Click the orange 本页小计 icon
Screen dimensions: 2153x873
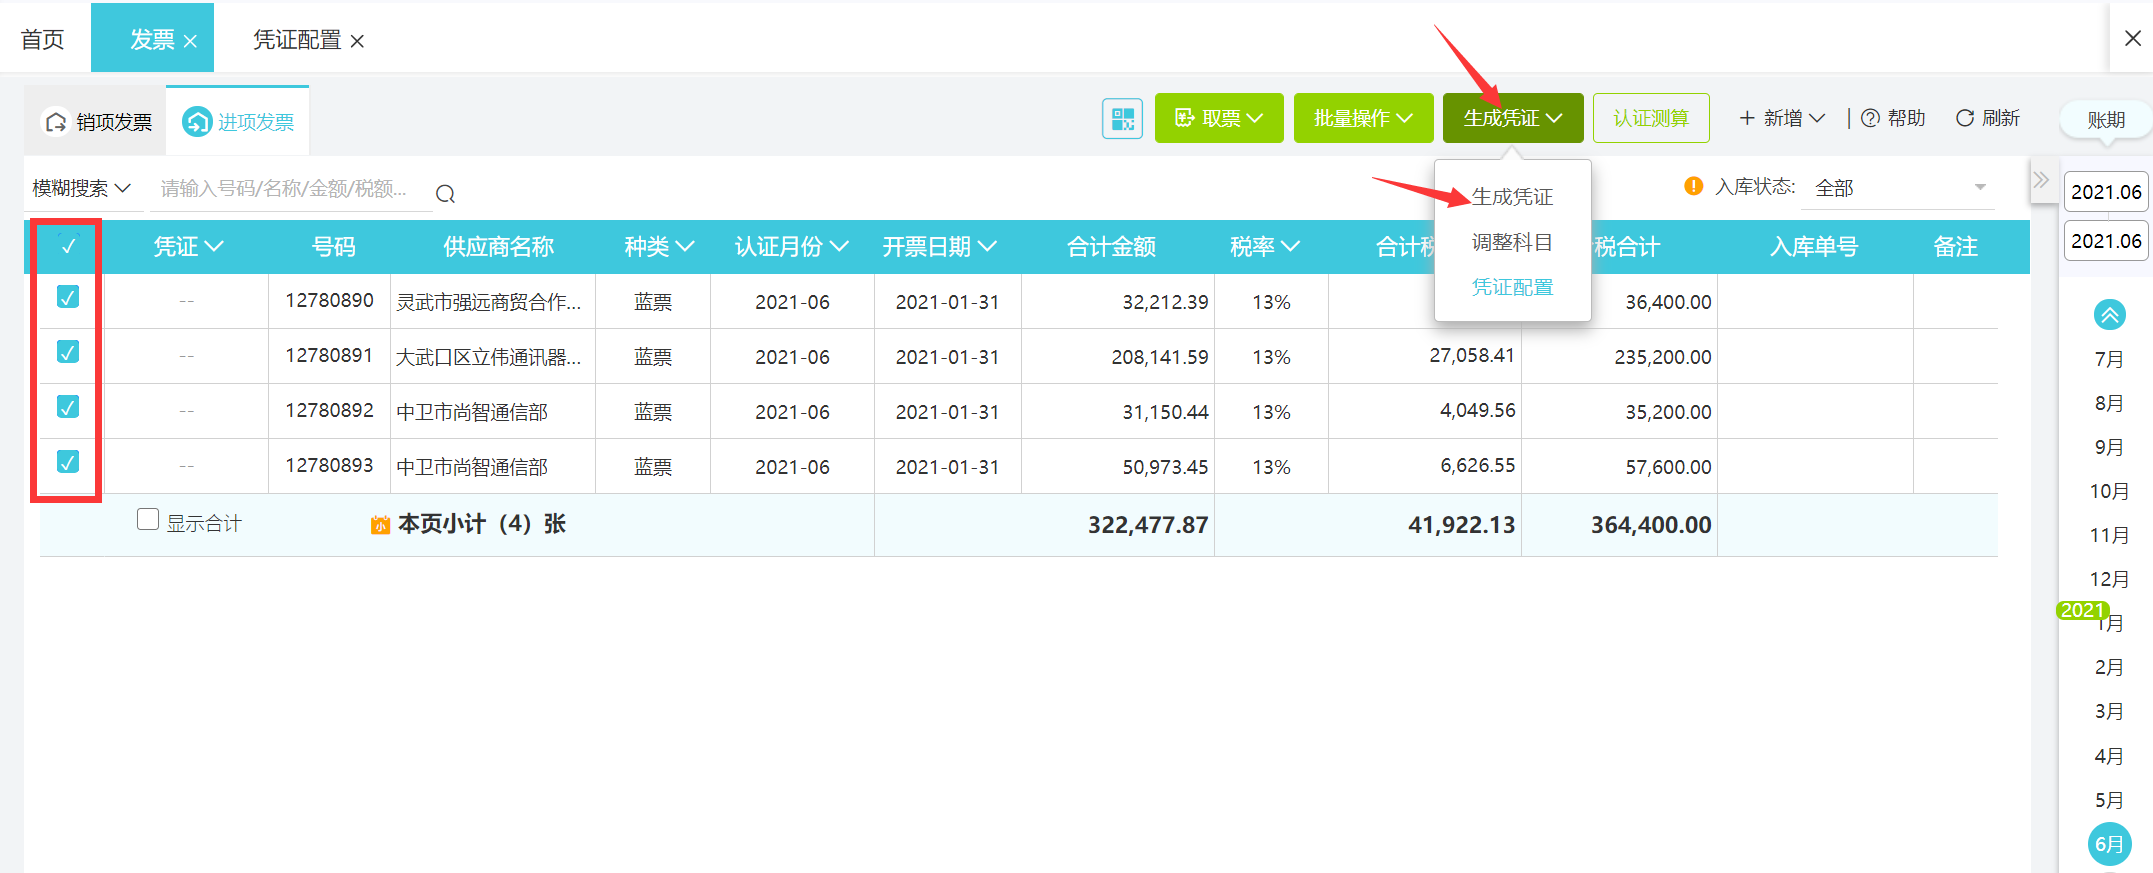pyautogui.click(x=380, y=525)
